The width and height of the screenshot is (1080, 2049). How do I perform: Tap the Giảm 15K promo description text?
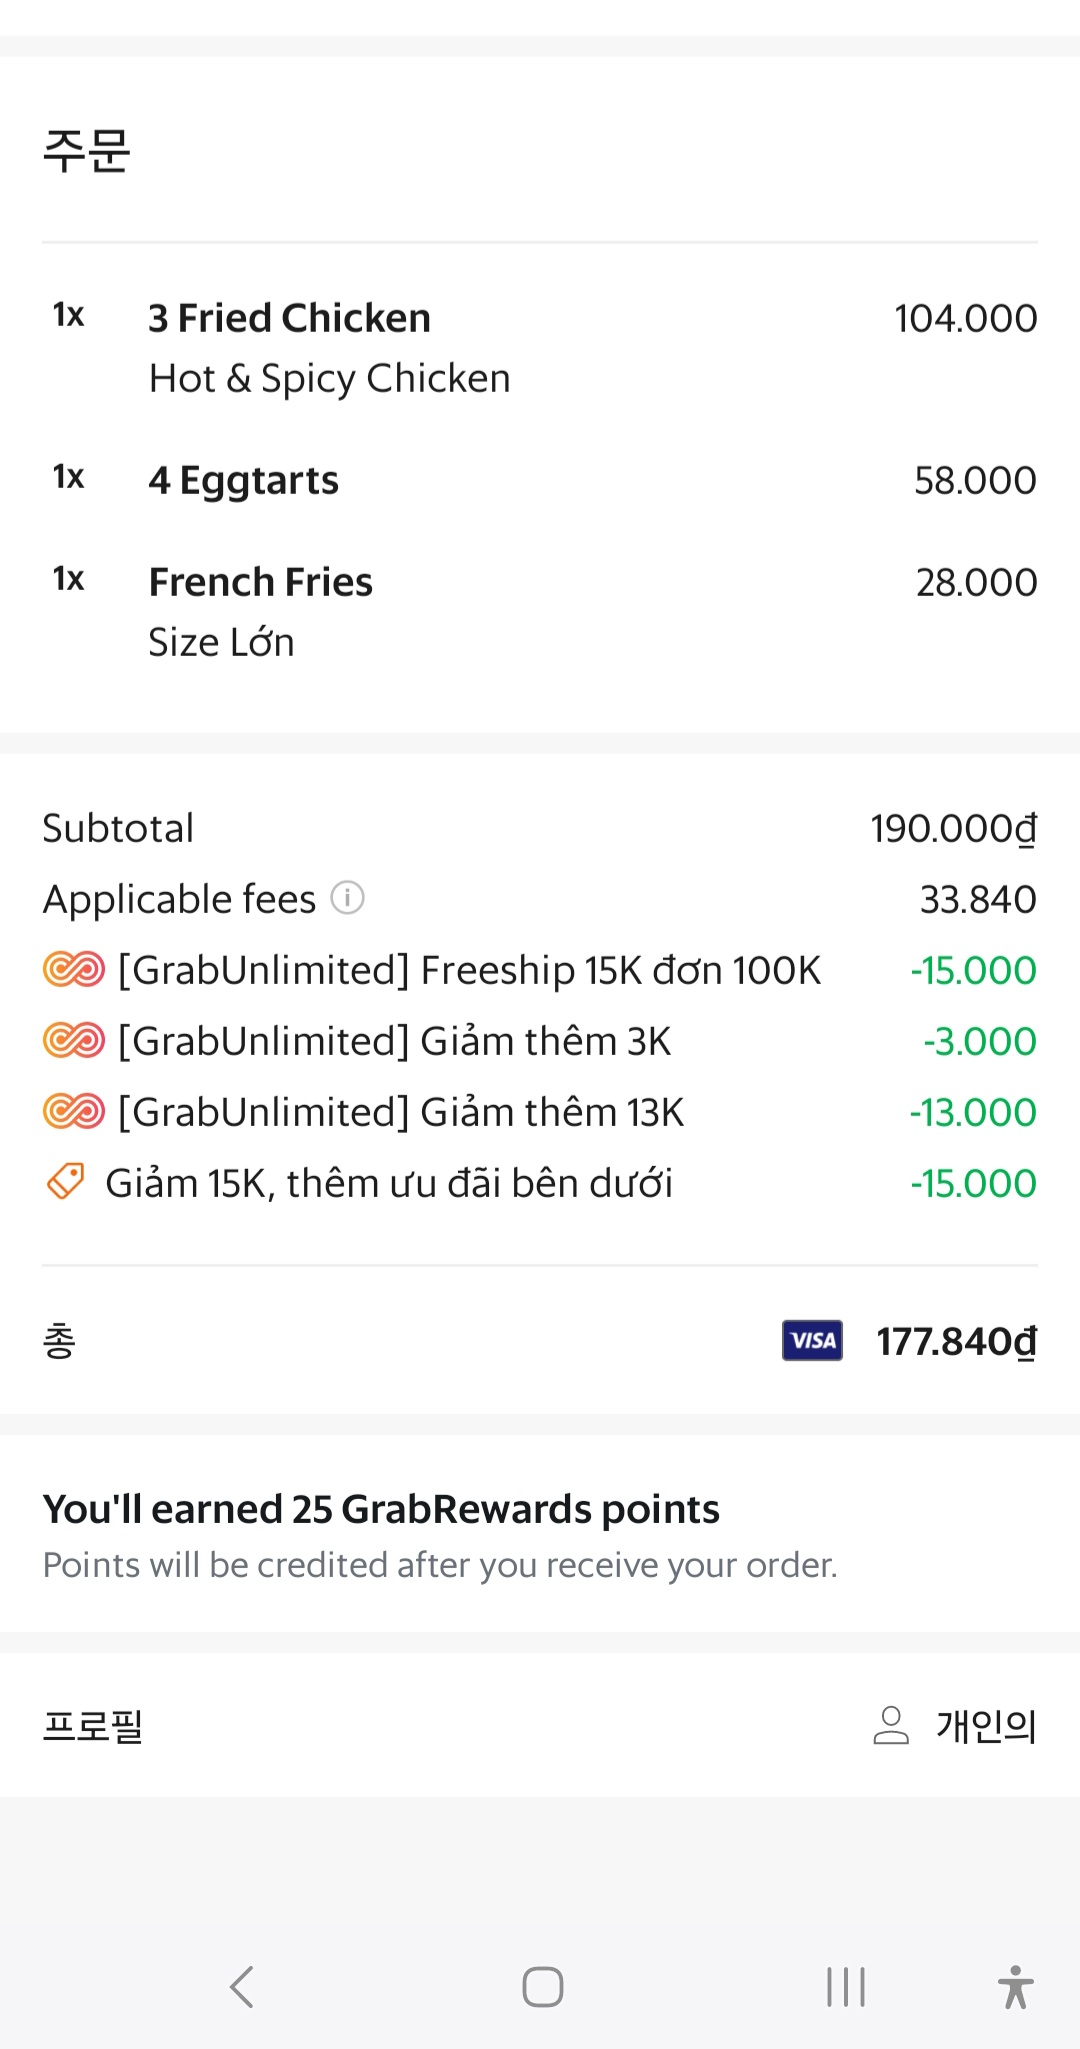[389, 1184]
